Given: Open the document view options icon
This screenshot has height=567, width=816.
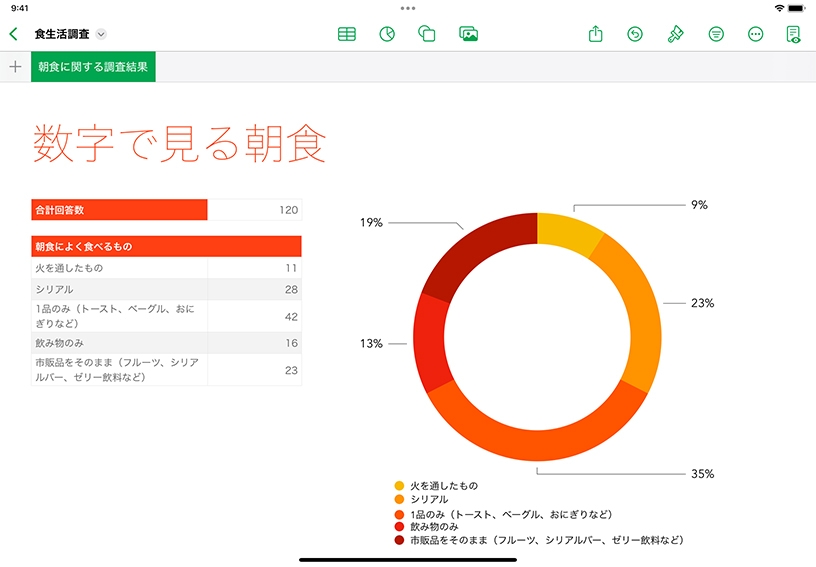Looking at the screenshot, I should [x=793, y=34].
